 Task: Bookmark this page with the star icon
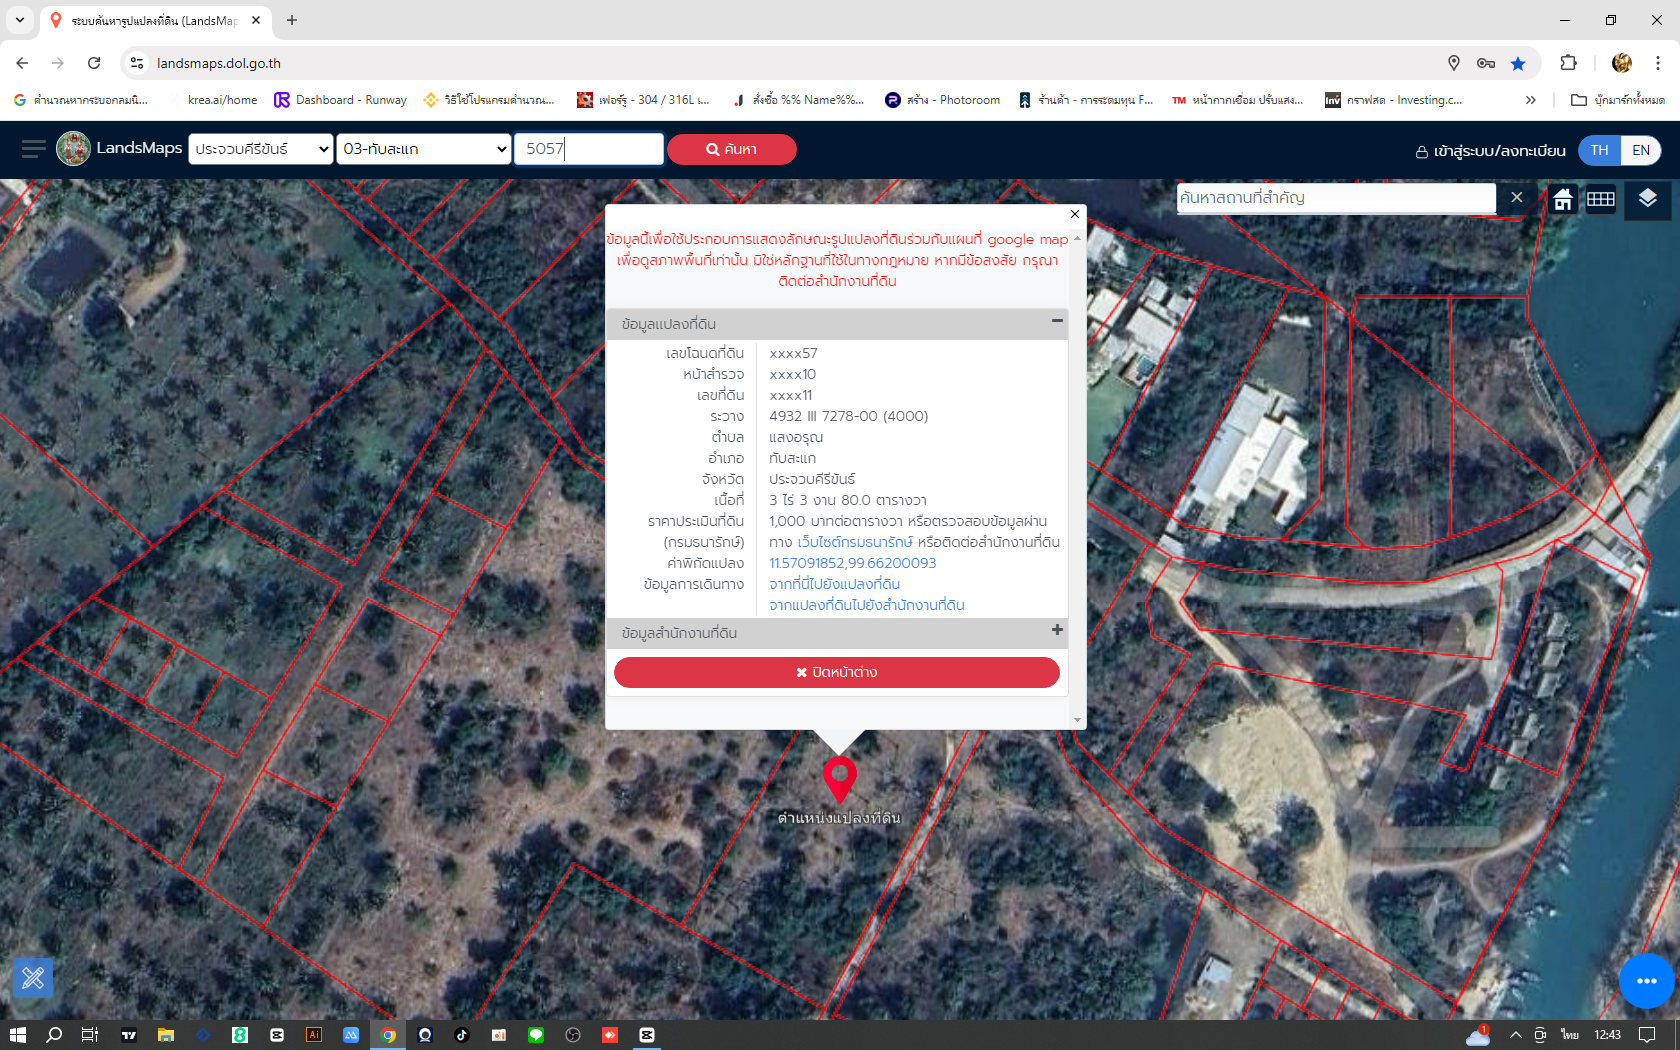pyautogui.click(x=1518, y=63)
